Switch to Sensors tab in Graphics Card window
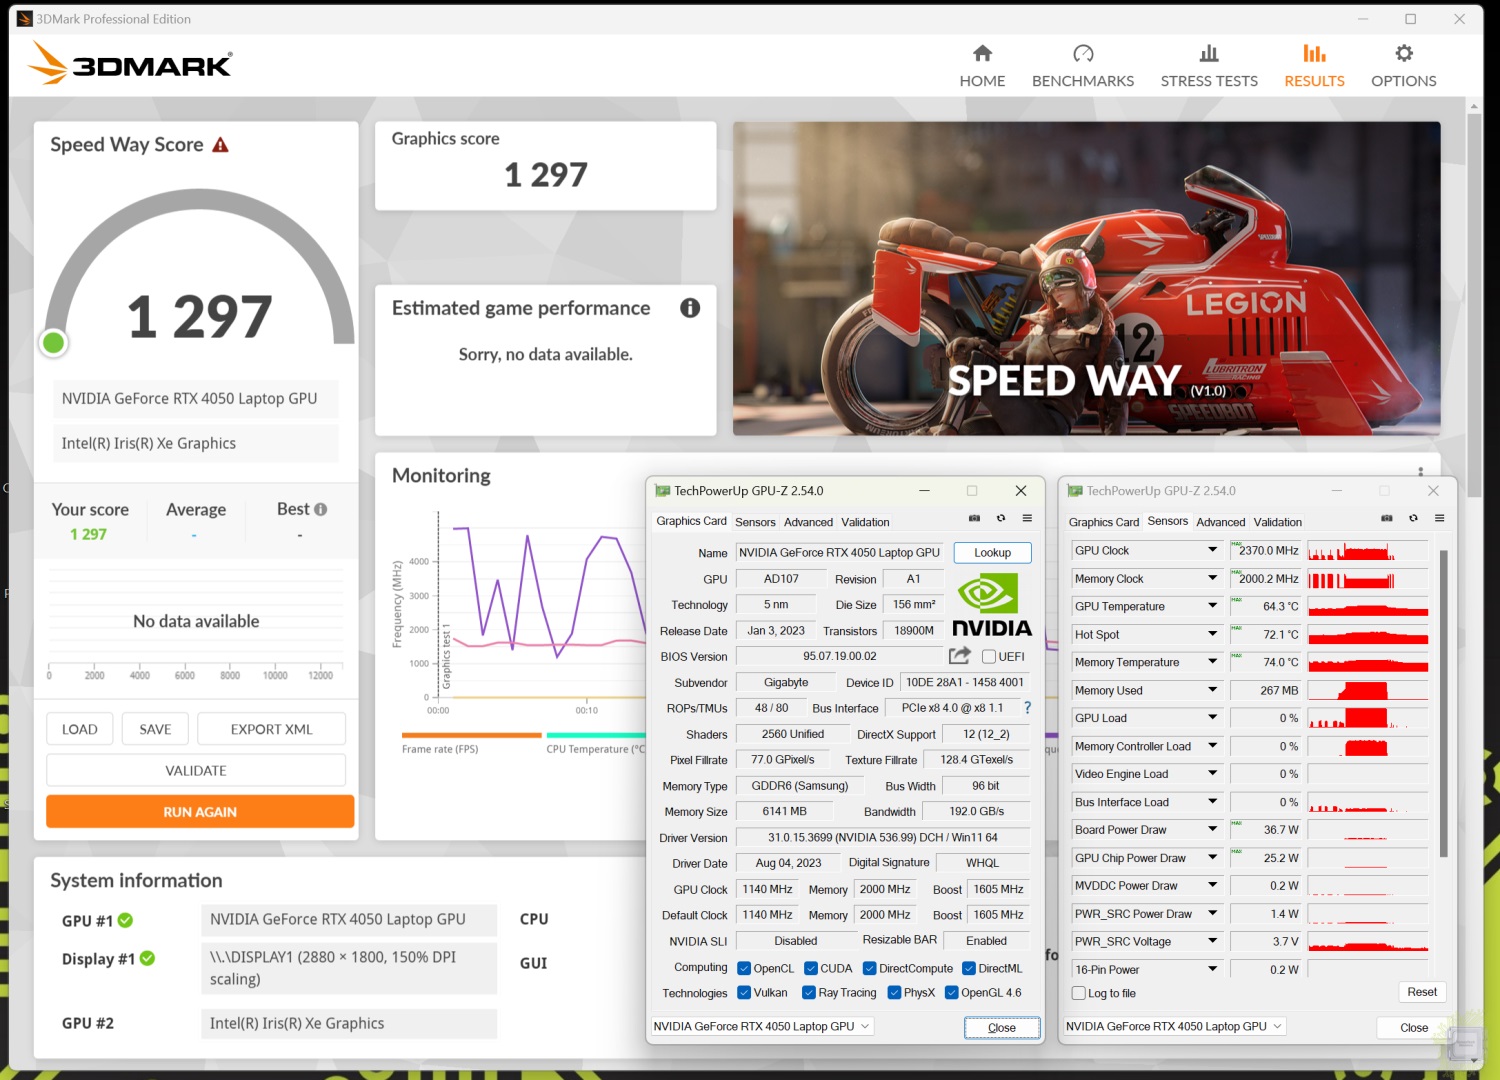 coord(755,522)
